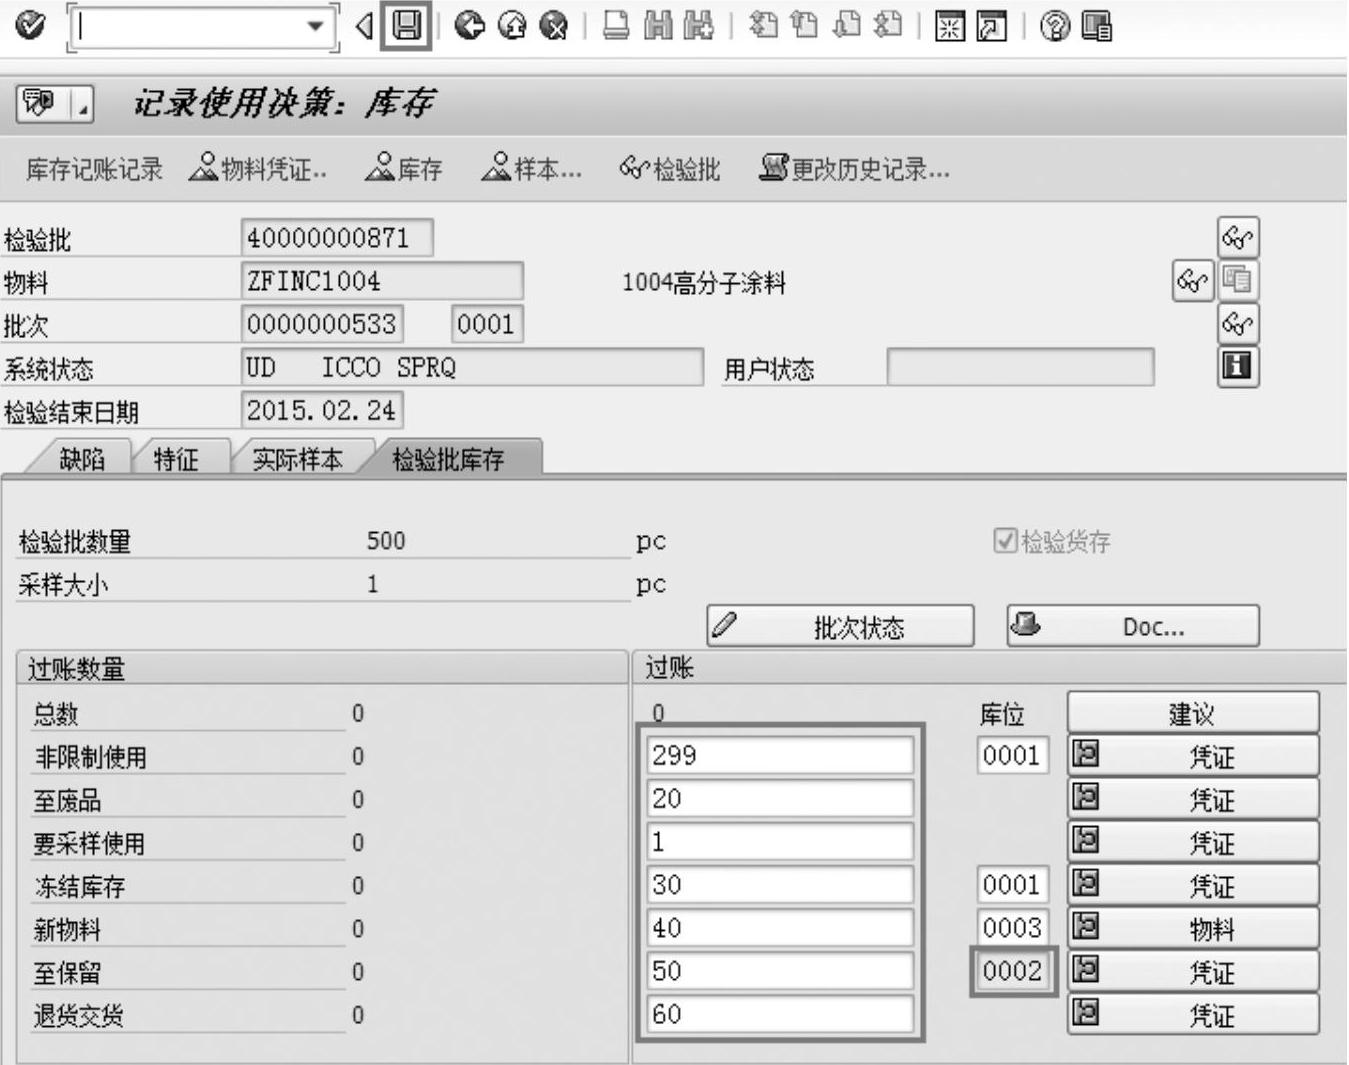Click the 非限制使用 posting field with 299
The image size is (1349, 1065).
[780, 755]
